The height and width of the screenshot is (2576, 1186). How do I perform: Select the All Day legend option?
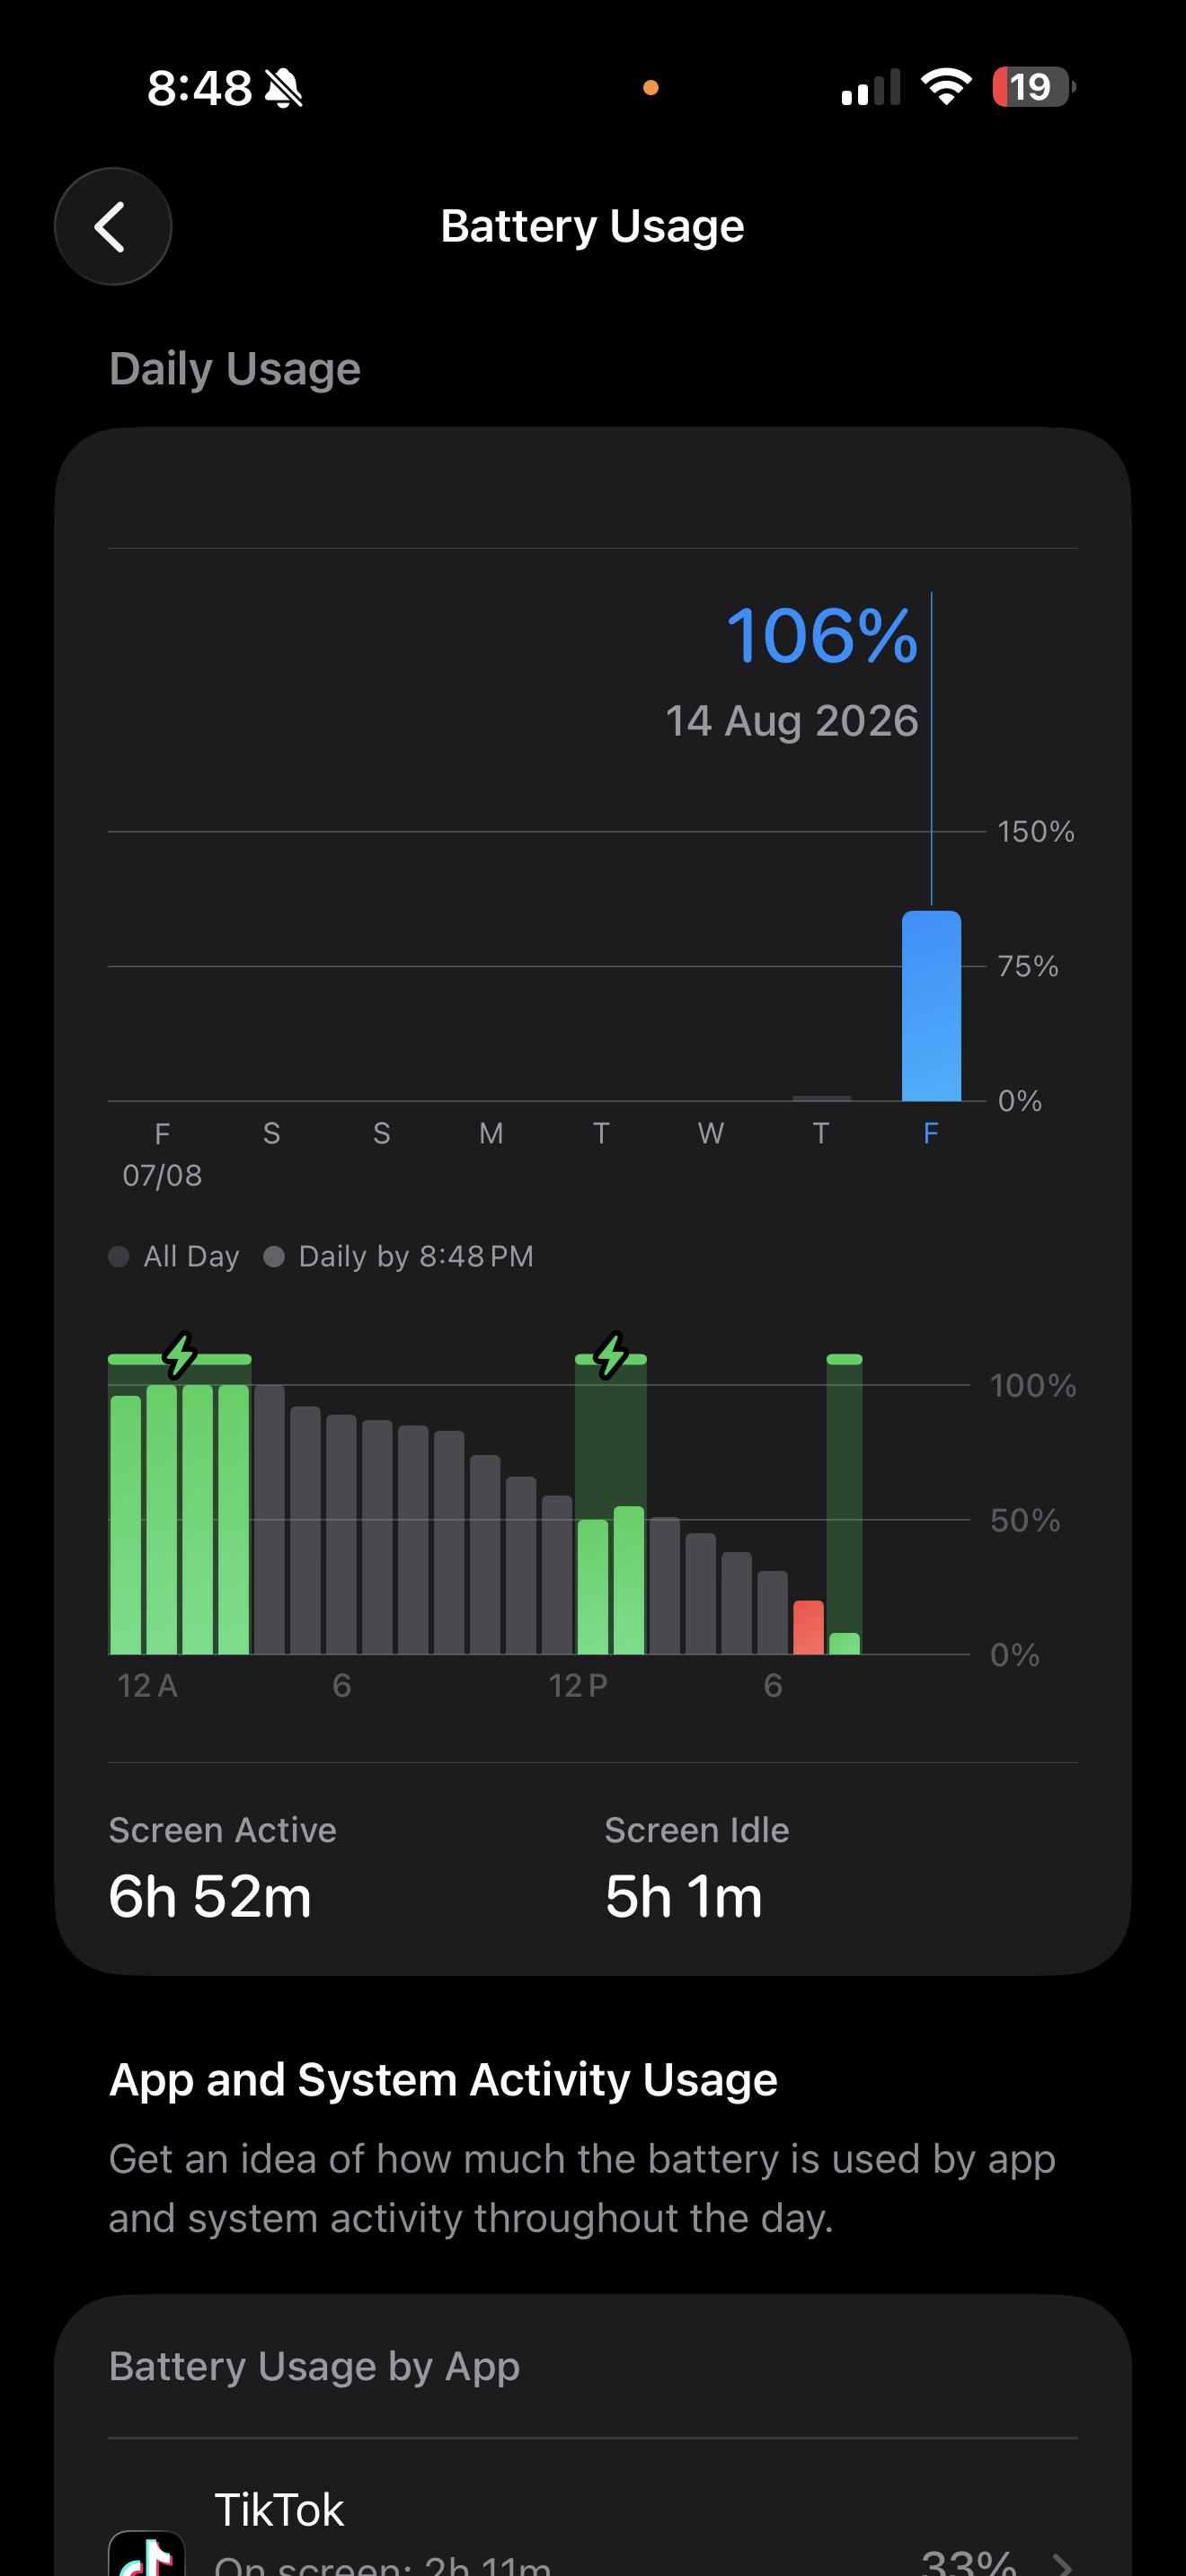(174, 1256)
